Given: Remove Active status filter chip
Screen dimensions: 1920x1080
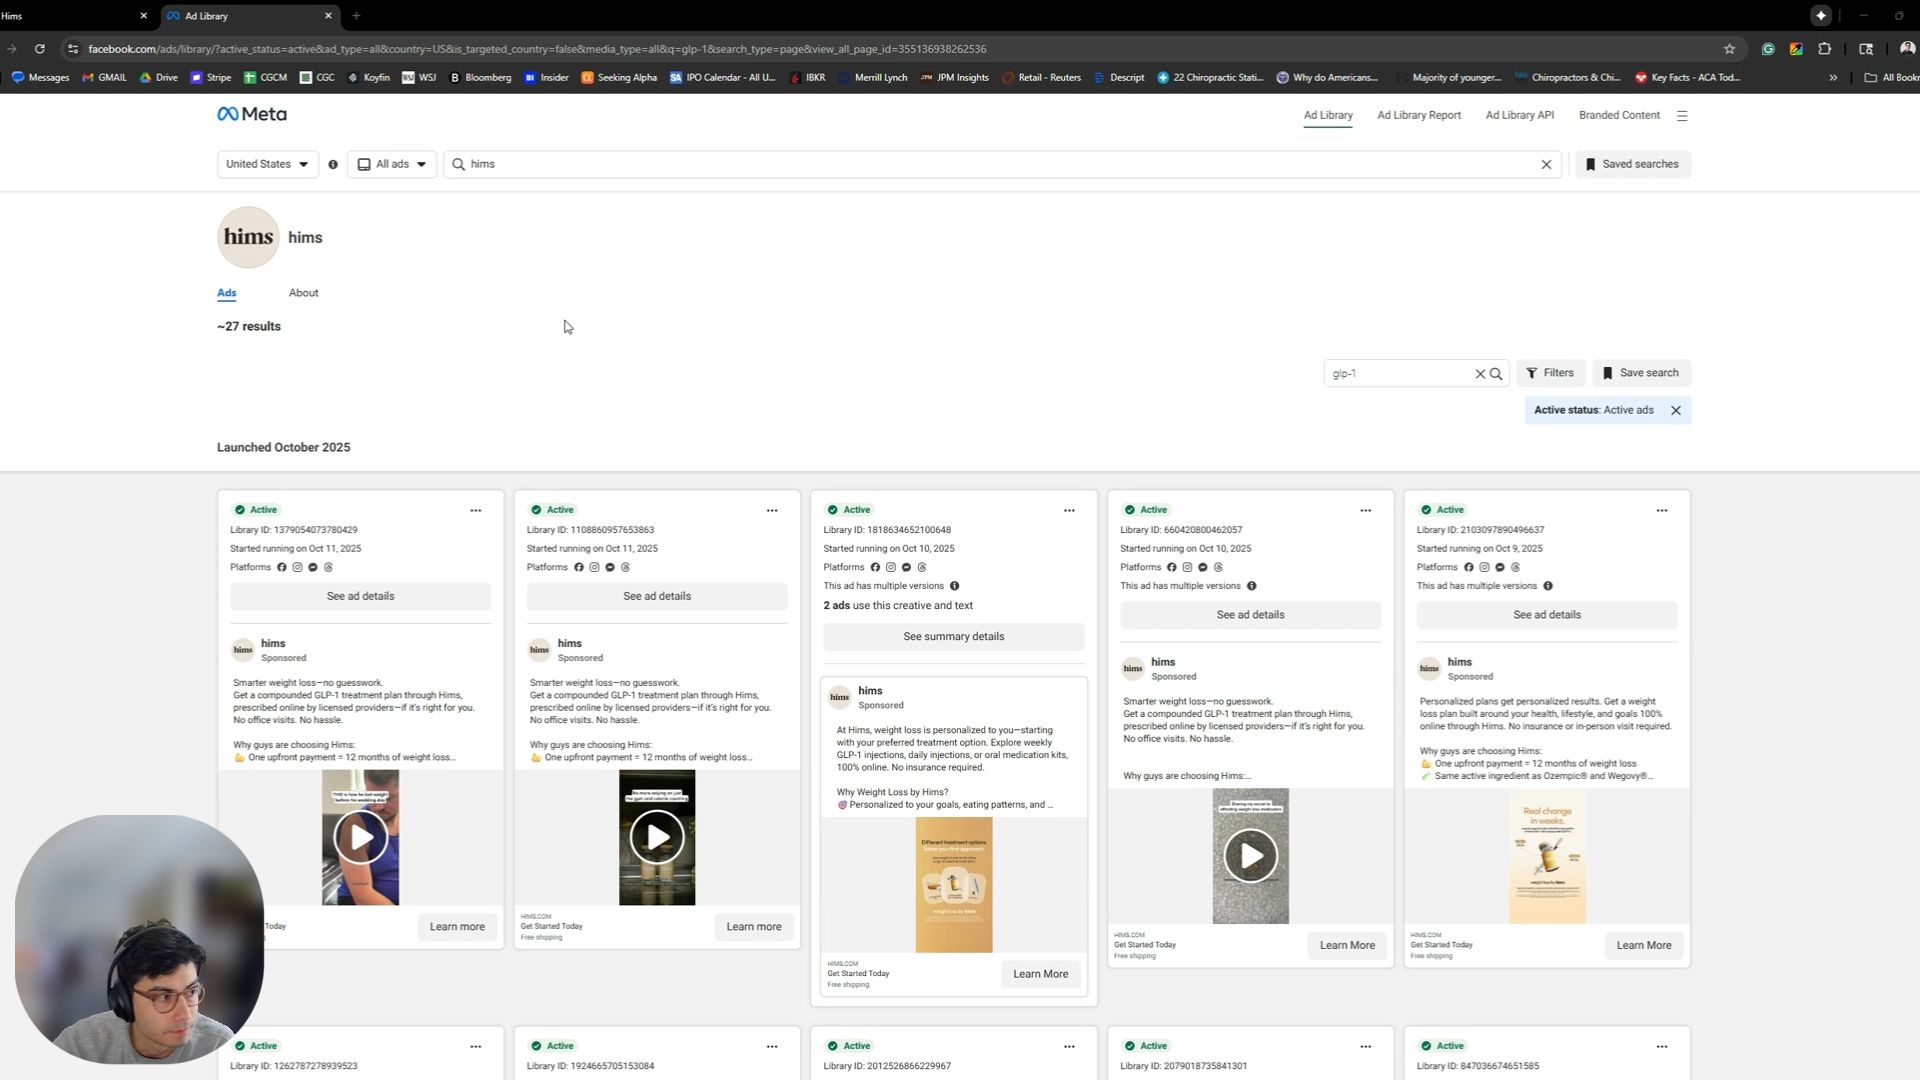Looking at the screenshot, I should (1676, 410).
